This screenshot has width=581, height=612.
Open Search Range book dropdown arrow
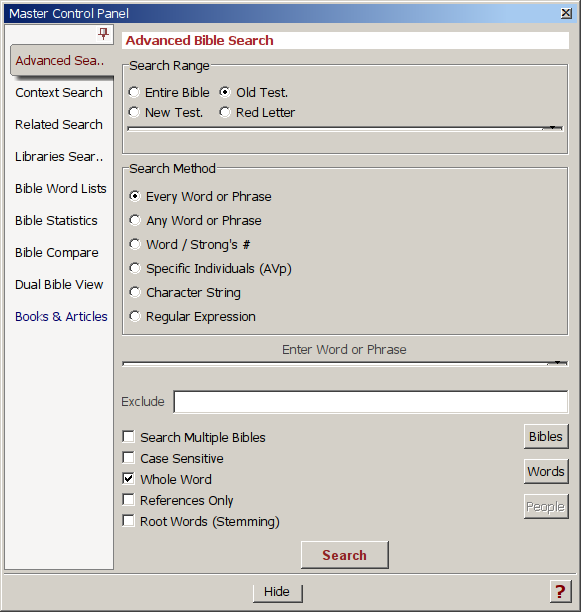[x=553, y=128]
